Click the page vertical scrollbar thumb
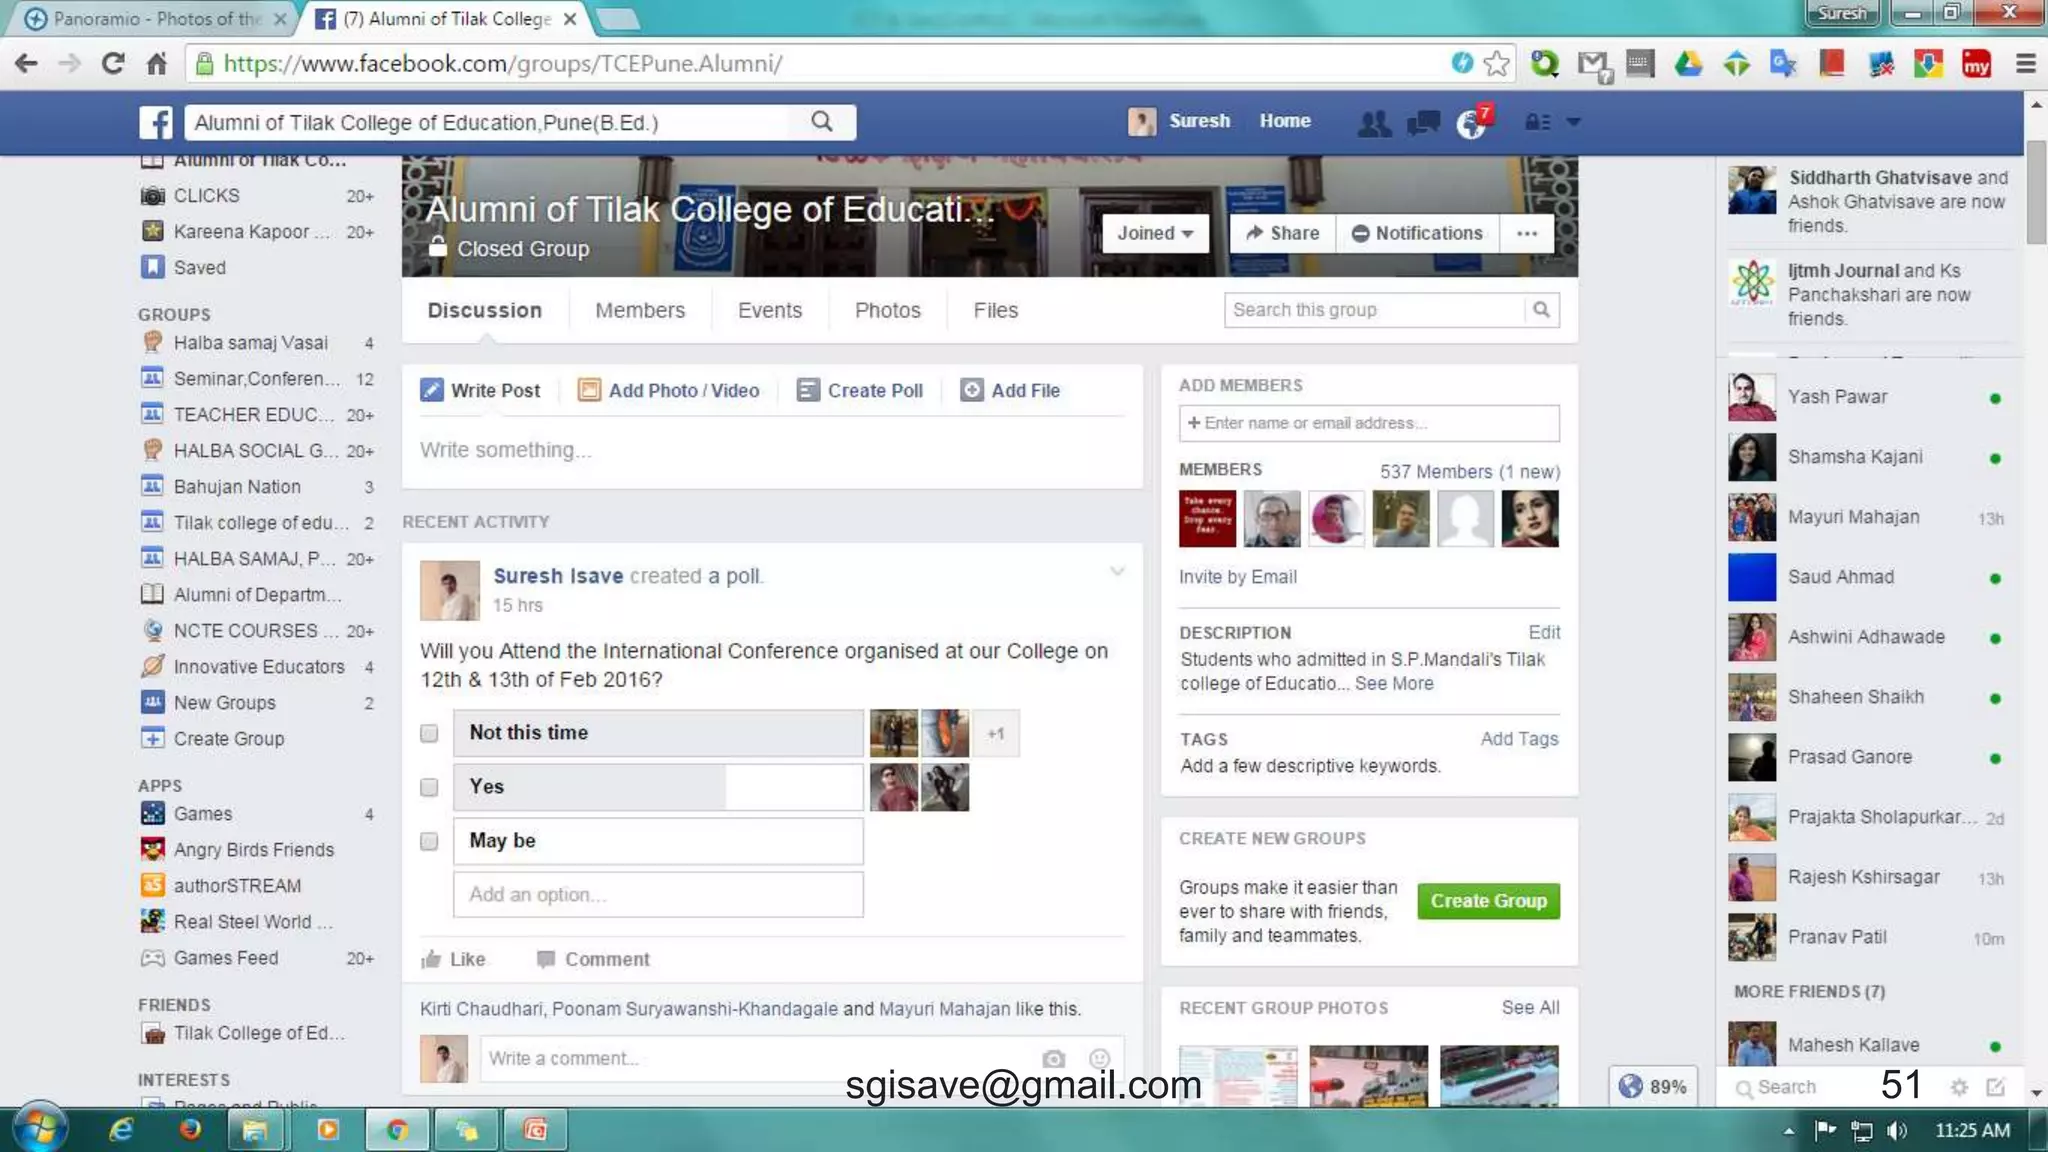Screen dimensions: 2048x1152 coord(2035,192)
